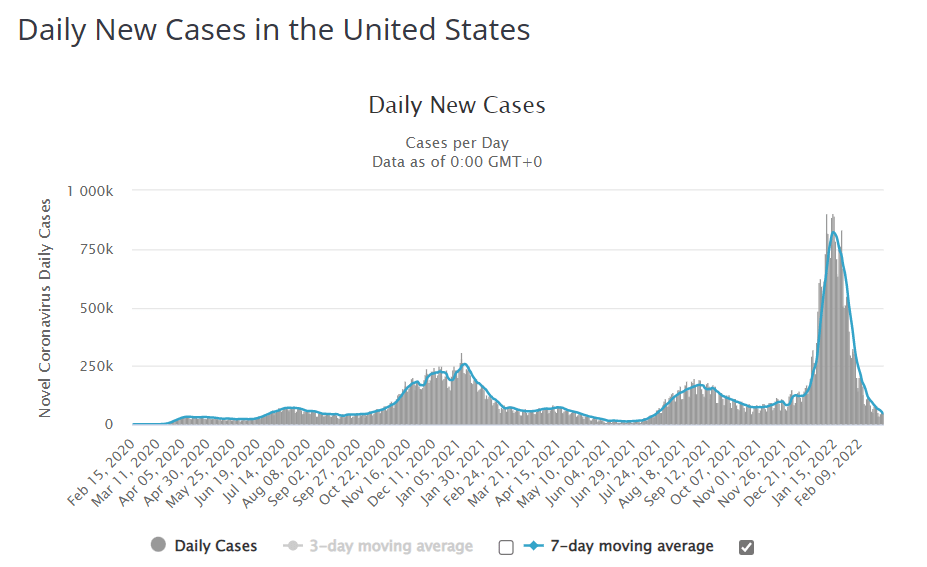Click the January 2022 peak of the chart
This screenshot has width=927, height=567.
[x=833, y=232]
